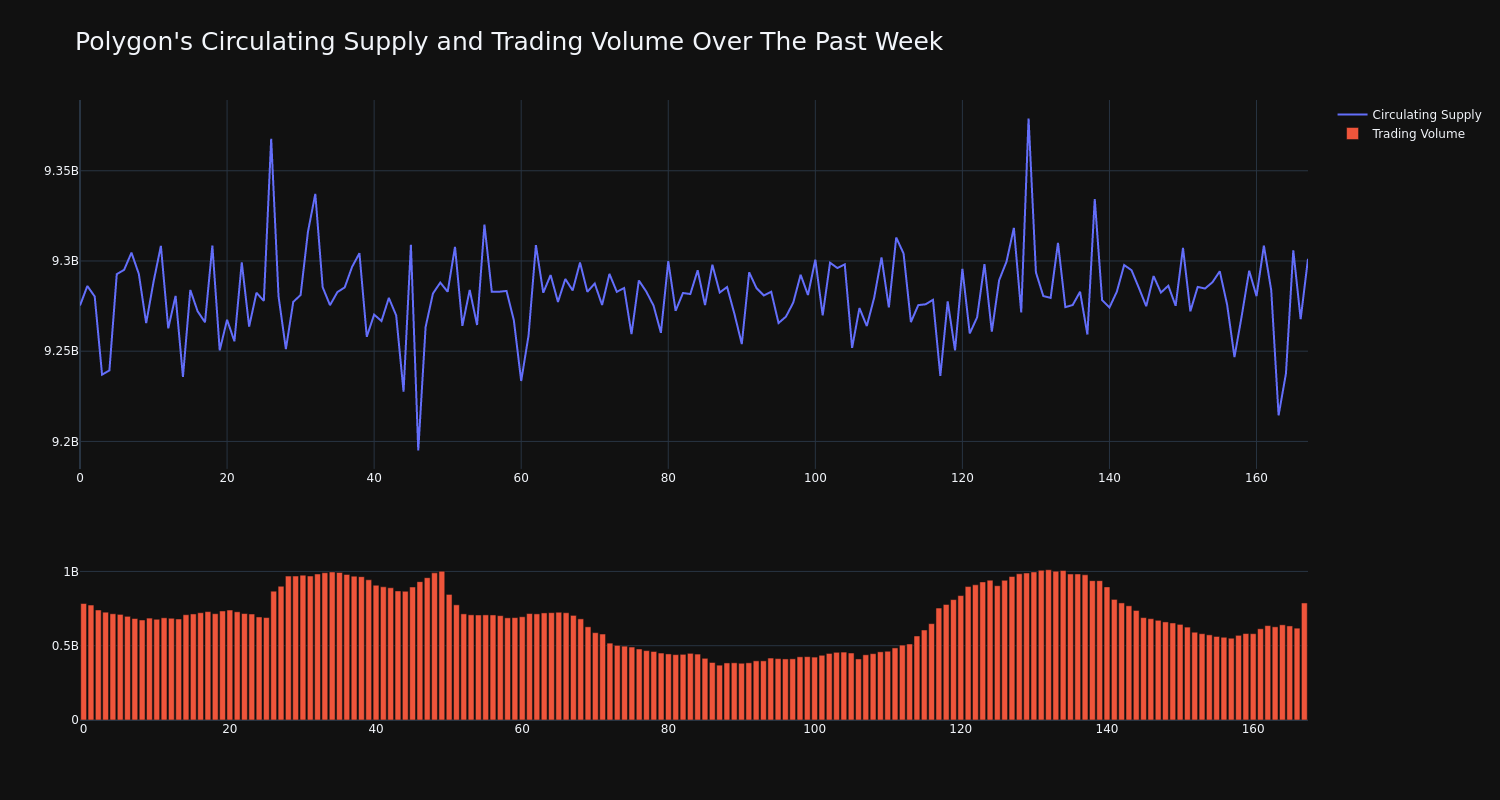Click x-axis label 160 on supply chart
Viewport: 1500px width, 800px height.
[1256, 478]
